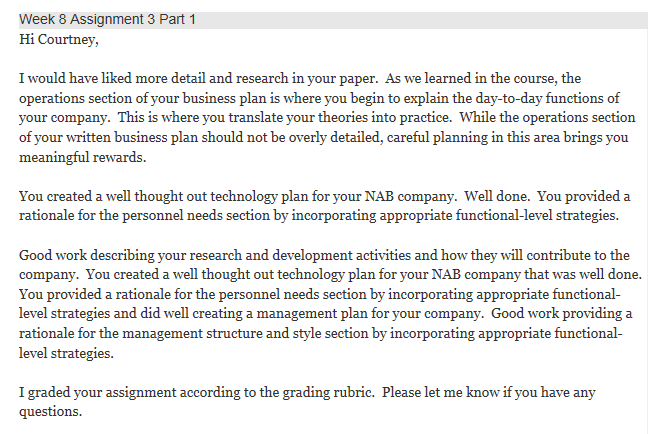Viewport: 648px width, 434px height.
Task: Click 'translate your theories into practice' phrase
Action: point(339,118)
